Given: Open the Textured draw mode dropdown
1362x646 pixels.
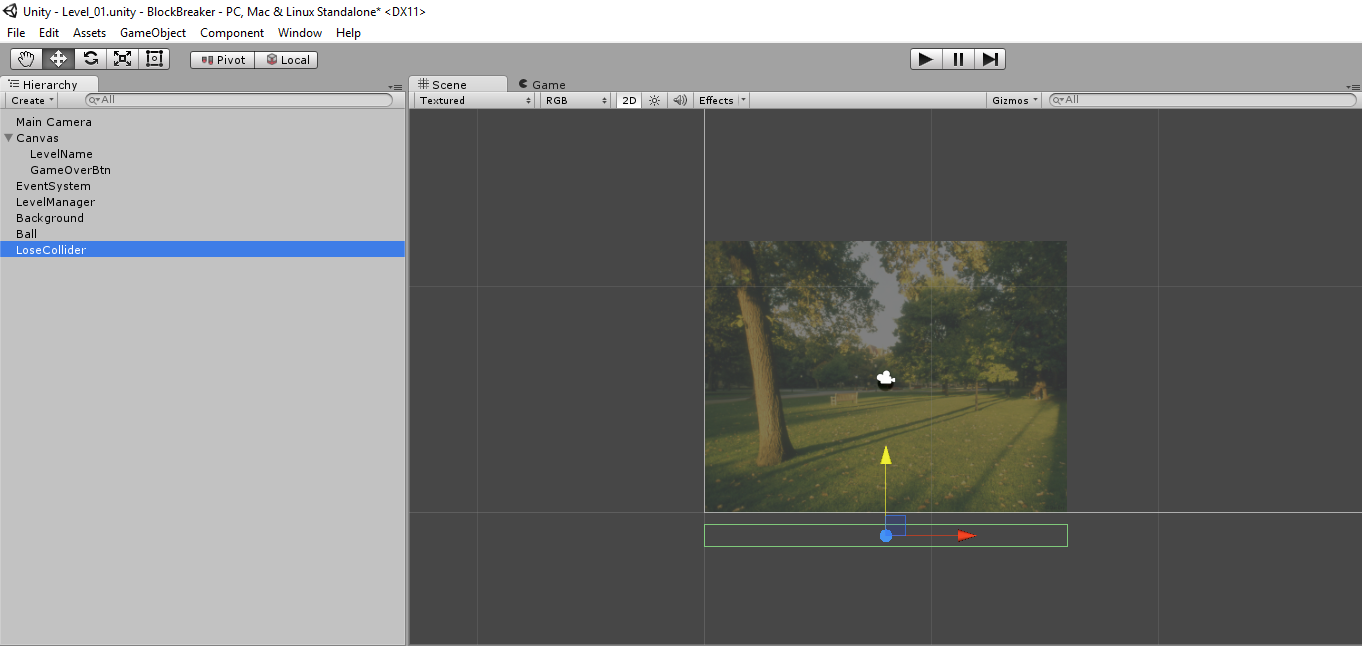Looking at the screenshot, I should [475, 100].
